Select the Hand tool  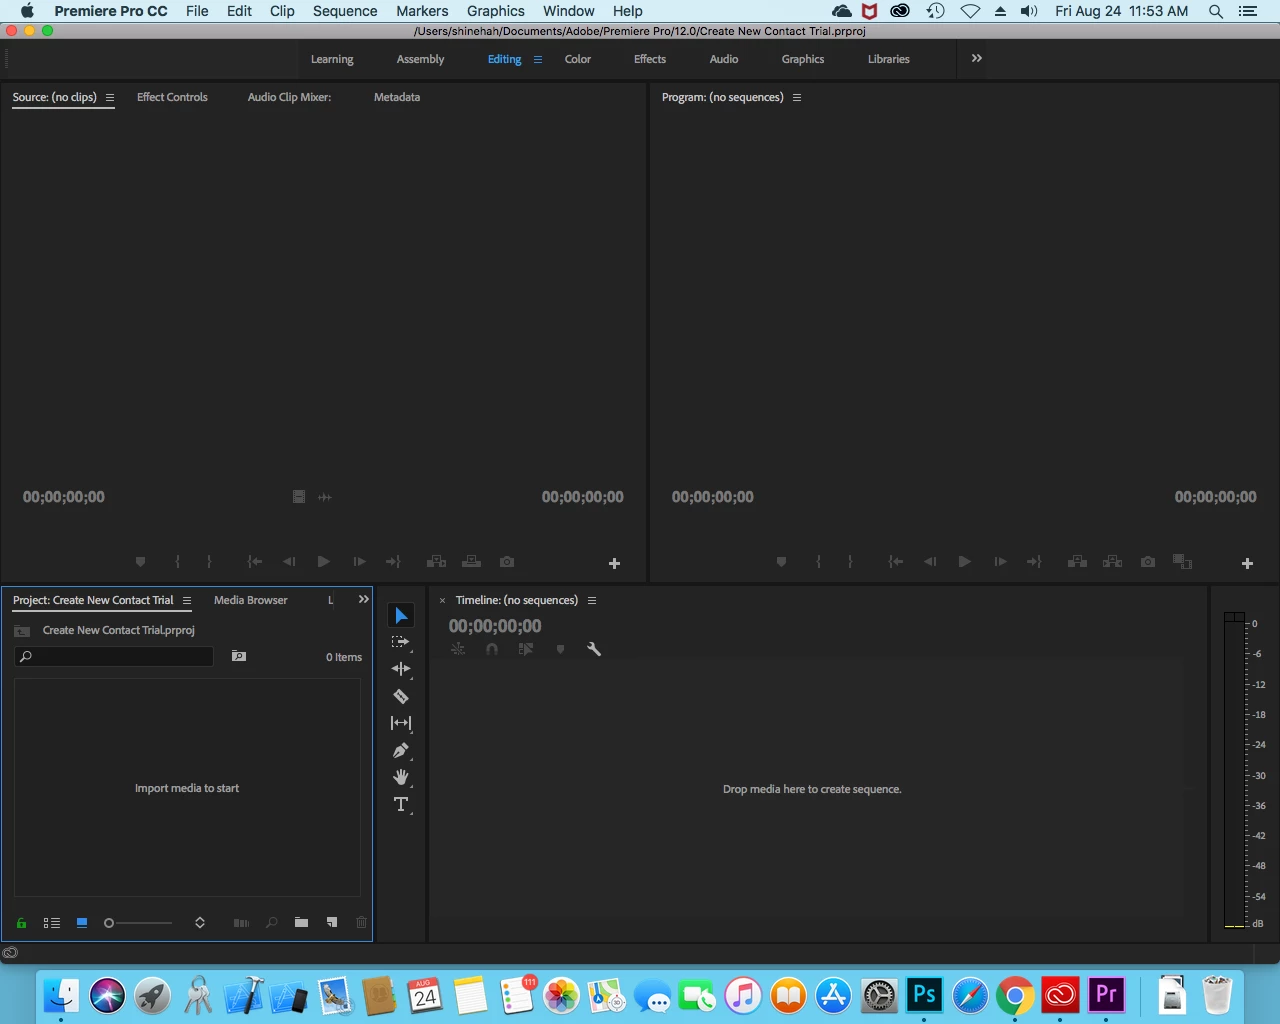(401, 777)
